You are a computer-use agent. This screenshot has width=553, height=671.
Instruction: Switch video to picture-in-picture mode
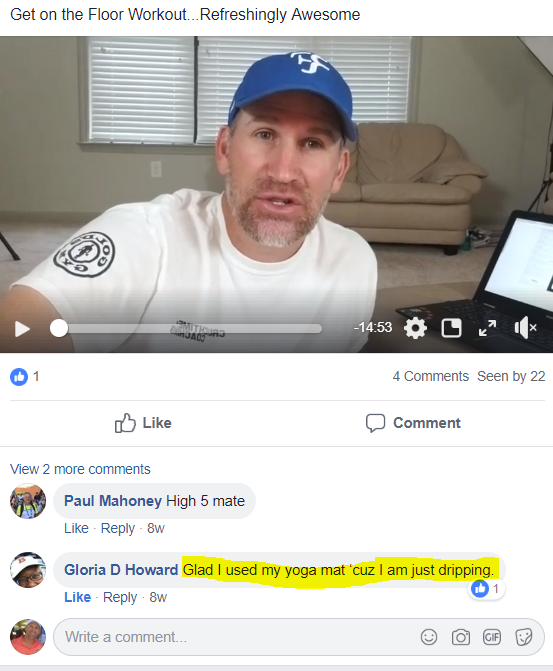451,328
